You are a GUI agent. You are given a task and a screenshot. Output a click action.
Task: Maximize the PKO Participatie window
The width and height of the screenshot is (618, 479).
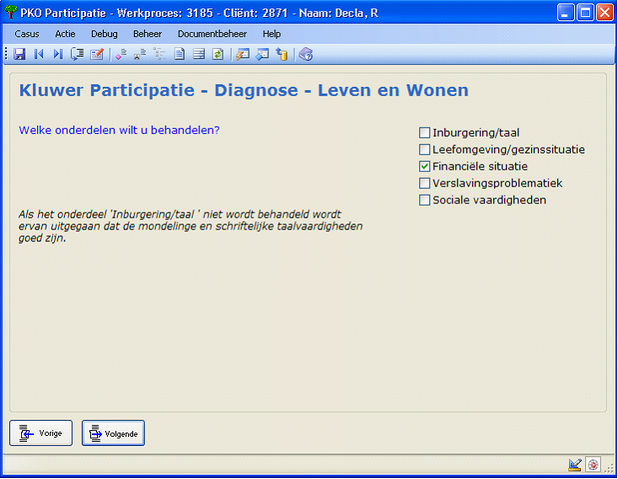click(x=585, y=13)
